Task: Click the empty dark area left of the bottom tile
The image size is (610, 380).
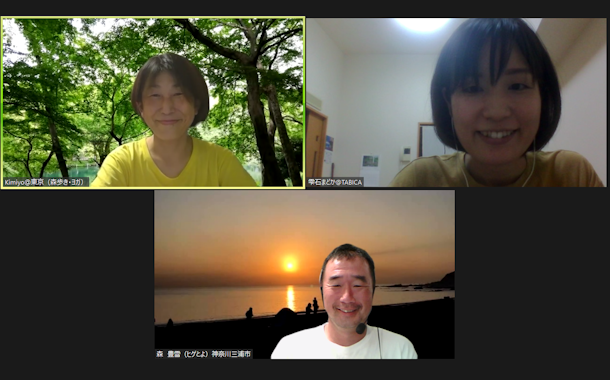Action: pyautogui.click(x=77, y=274)
